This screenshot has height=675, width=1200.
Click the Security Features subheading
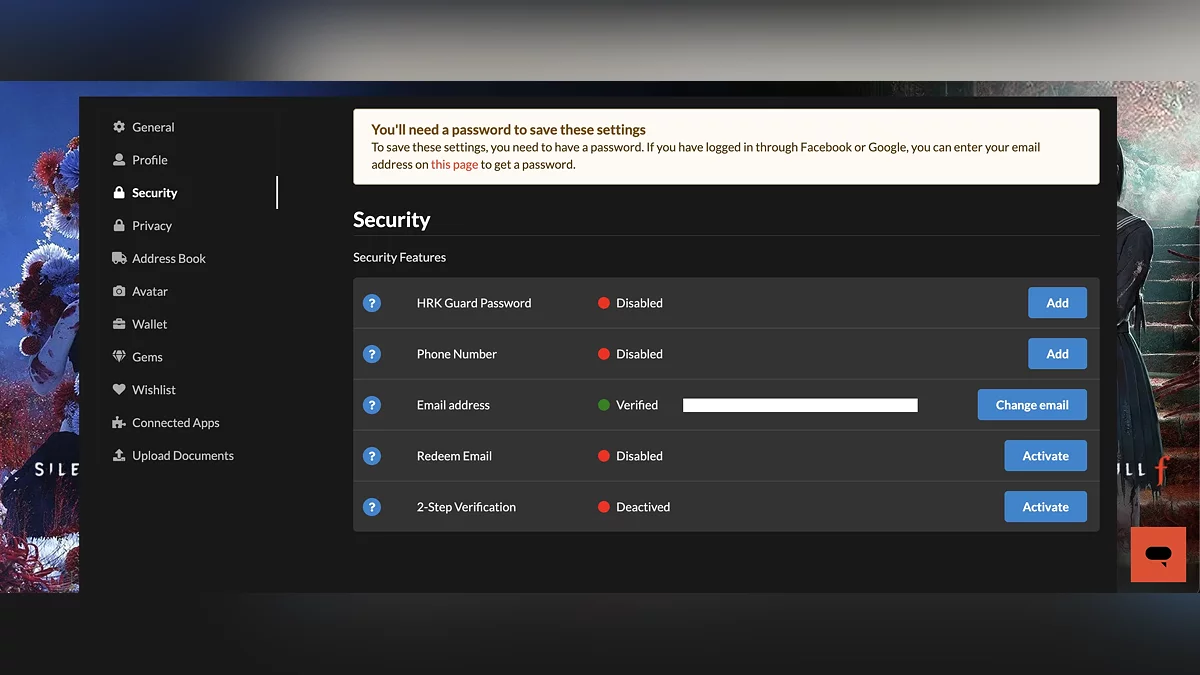(399, 257)
